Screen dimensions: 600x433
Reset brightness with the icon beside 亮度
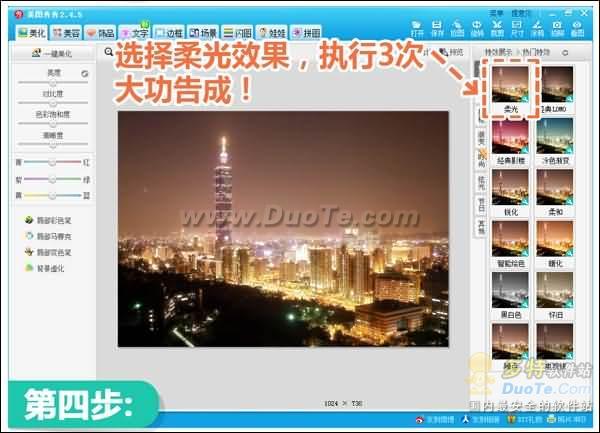84,73
